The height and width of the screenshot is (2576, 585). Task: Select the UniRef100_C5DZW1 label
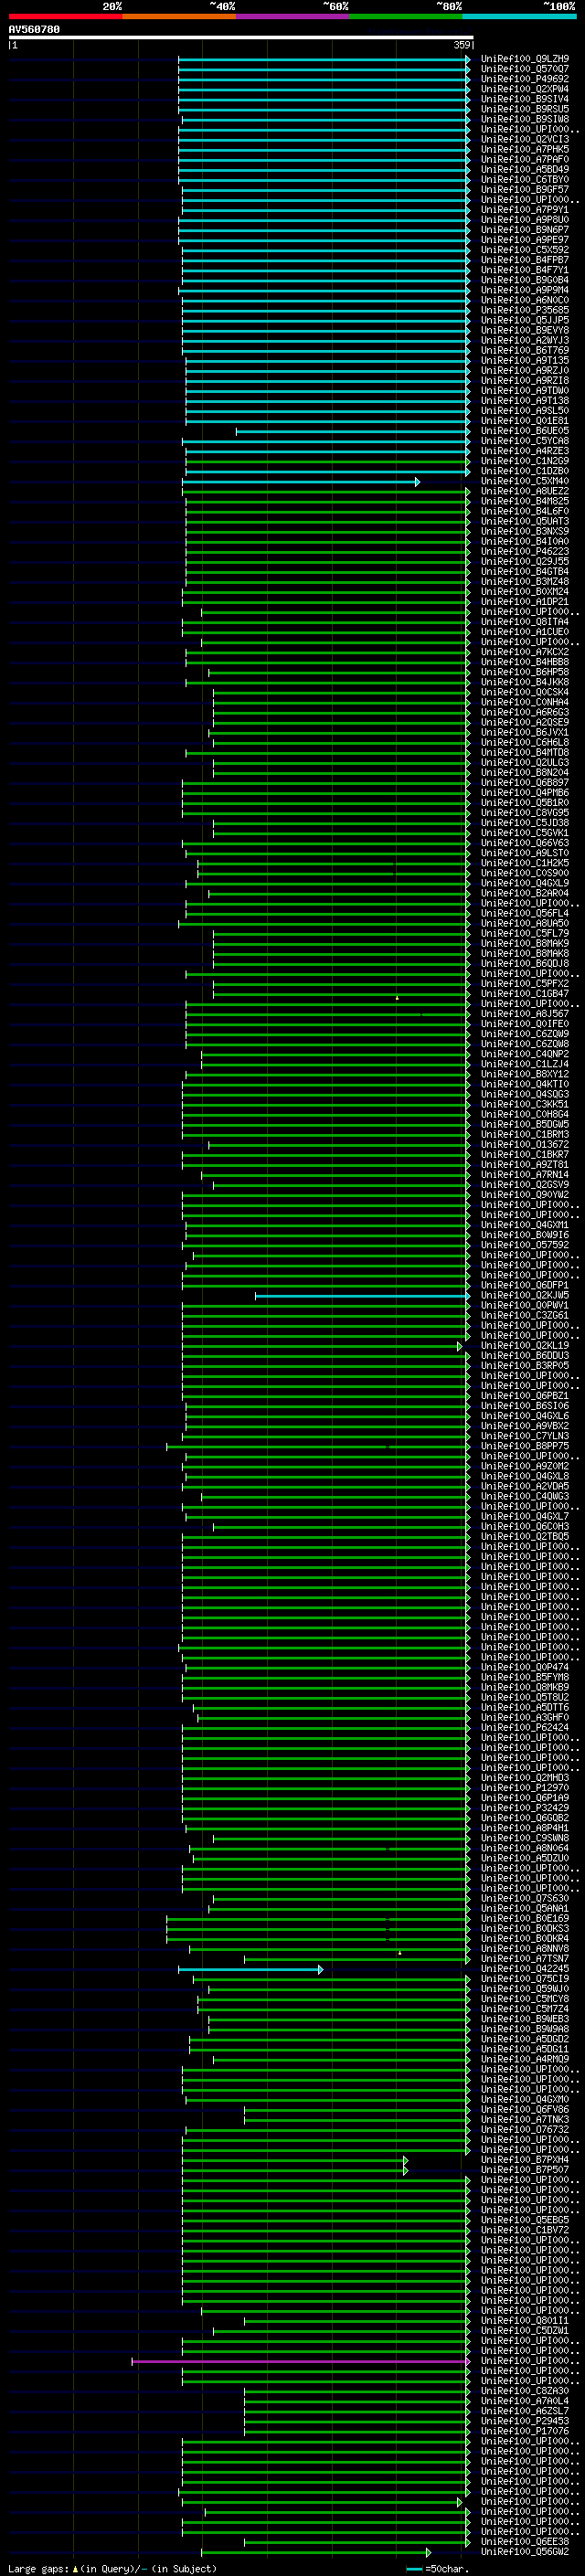coord(524,2330)
